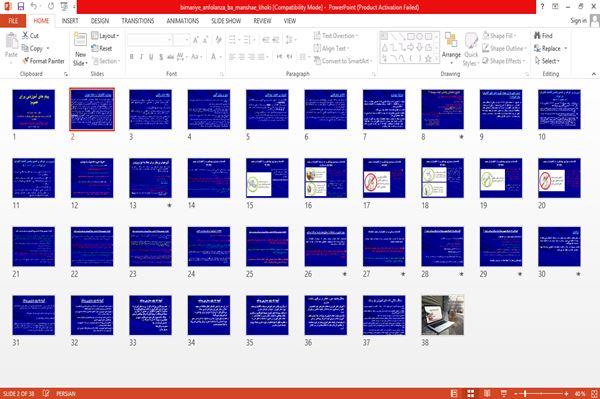Toggle Bold formatting

point(132,57)
